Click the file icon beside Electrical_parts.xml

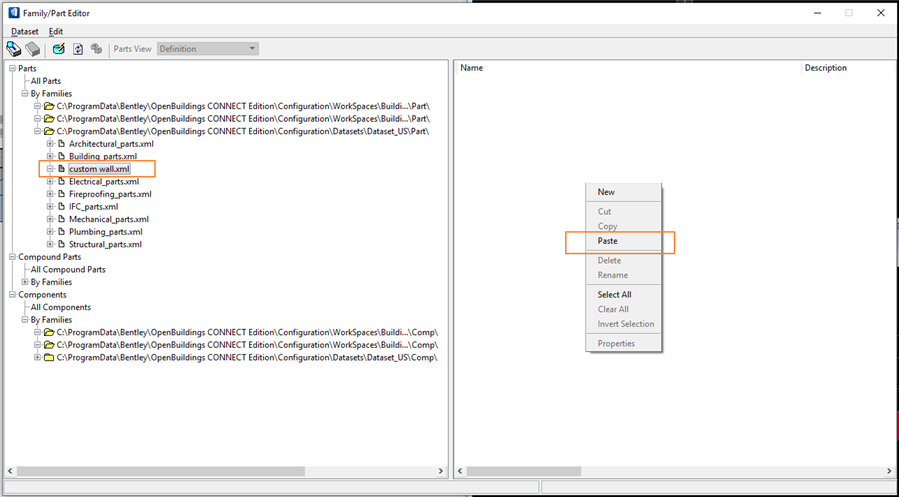coord(61,182)
